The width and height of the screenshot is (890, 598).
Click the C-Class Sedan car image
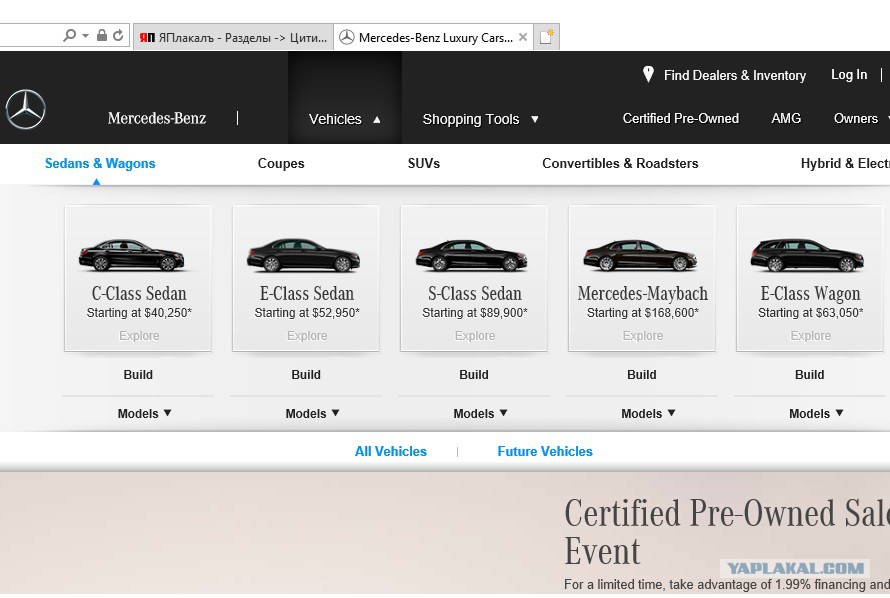[x=132, y=255]
